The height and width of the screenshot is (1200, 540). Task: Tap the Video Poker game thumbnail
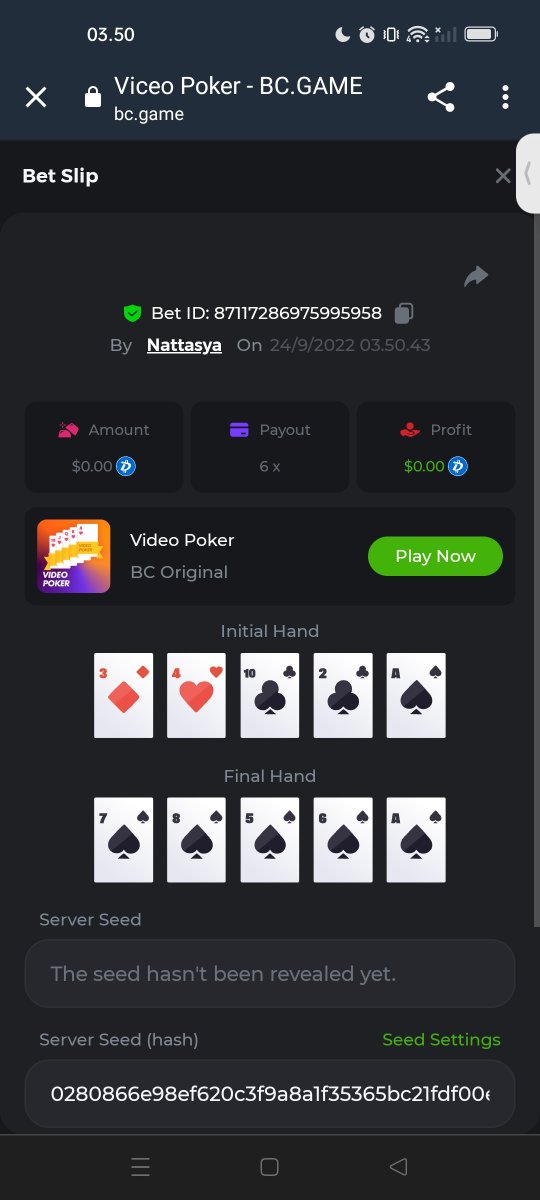click(74, 556)
